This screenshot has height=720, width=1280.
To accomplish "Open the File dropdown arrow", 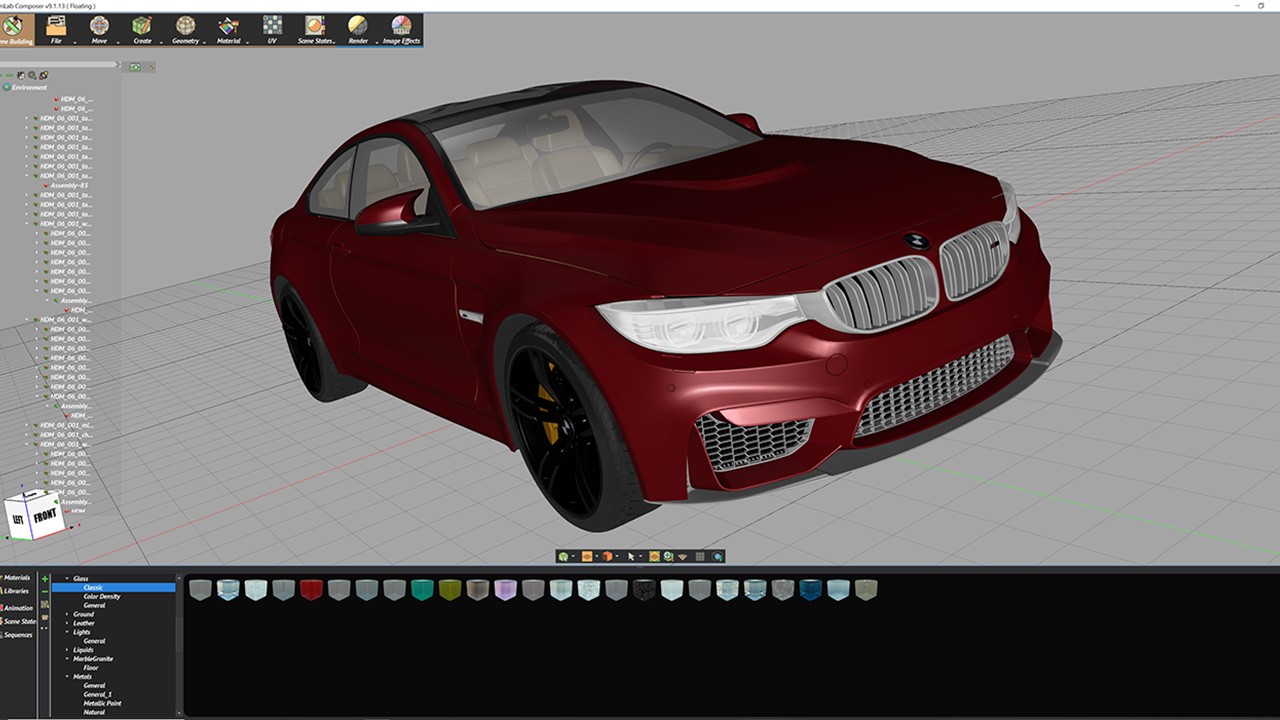I will point(75,42).
